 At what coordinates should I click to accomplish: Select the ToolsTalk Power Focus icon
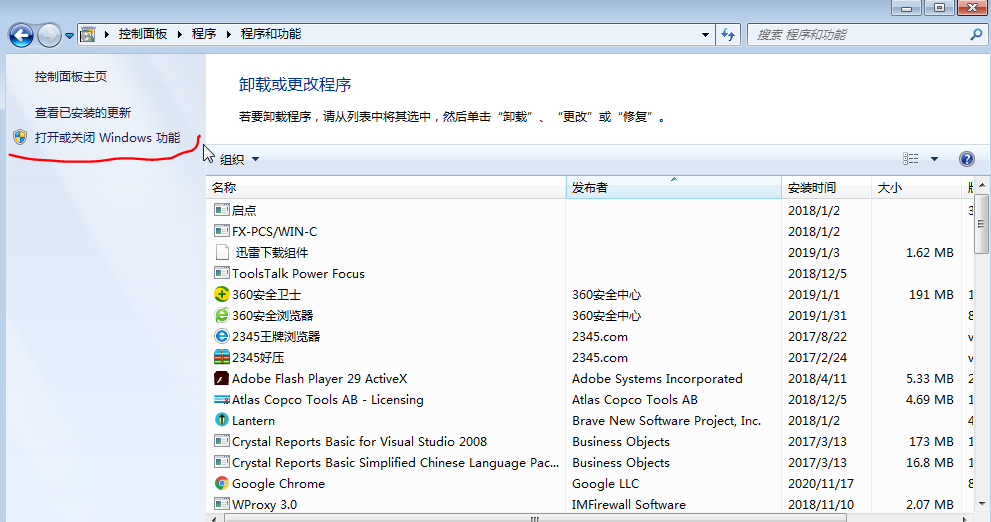(x=221, y=273)
